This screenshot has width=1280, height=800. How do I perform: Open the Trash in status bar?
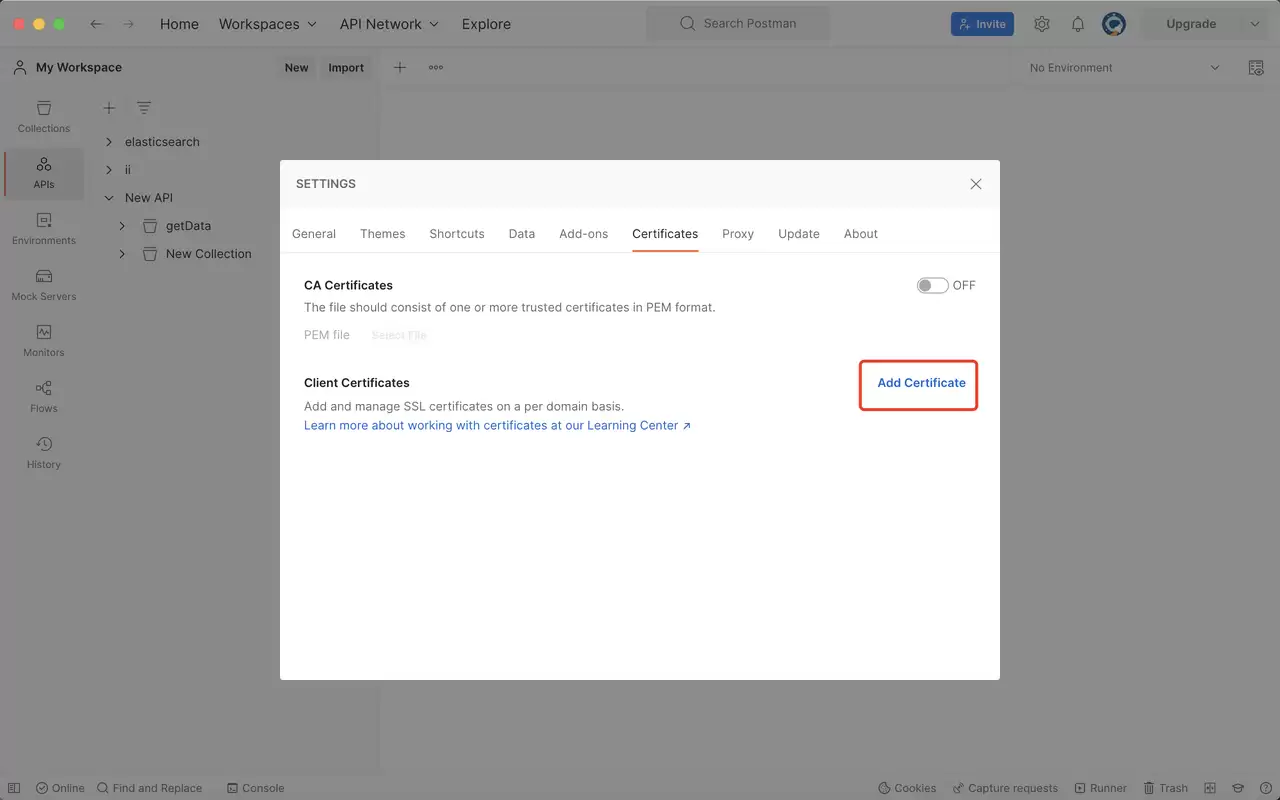1166,788
